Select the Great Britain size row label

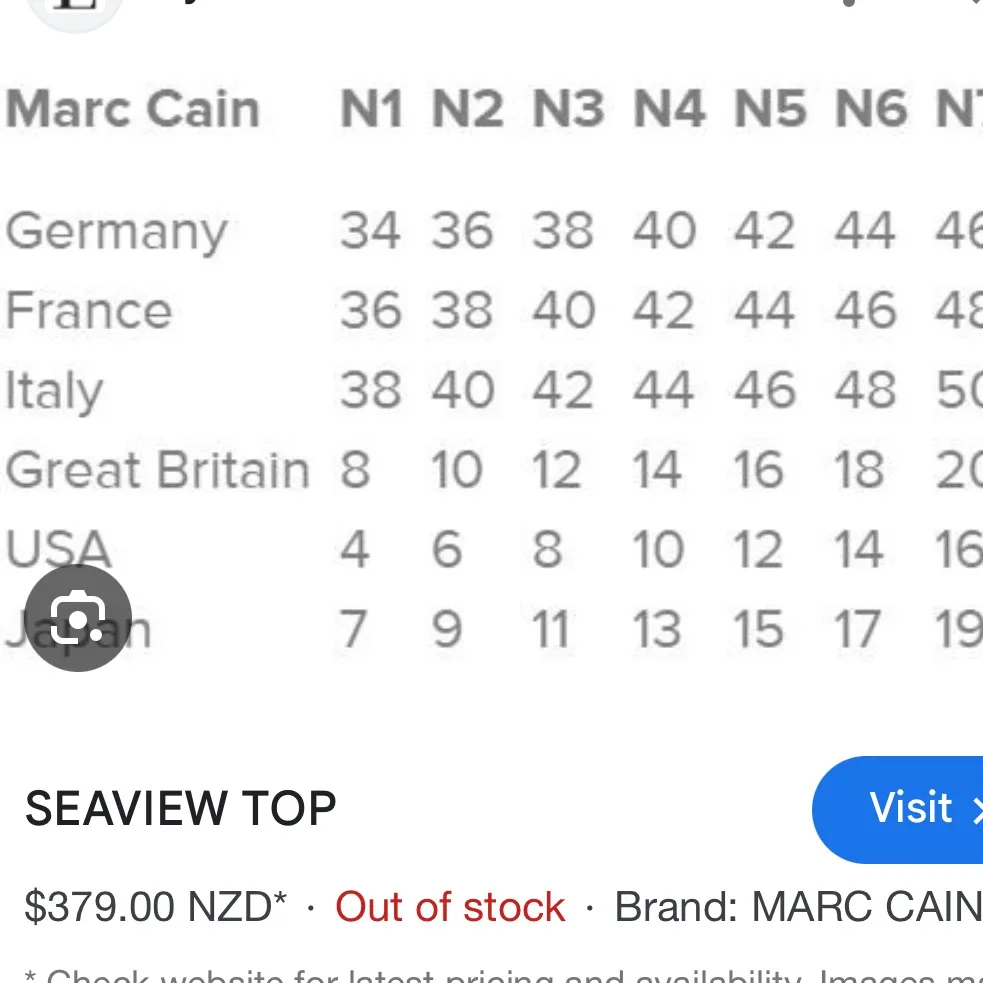(157, 470)
